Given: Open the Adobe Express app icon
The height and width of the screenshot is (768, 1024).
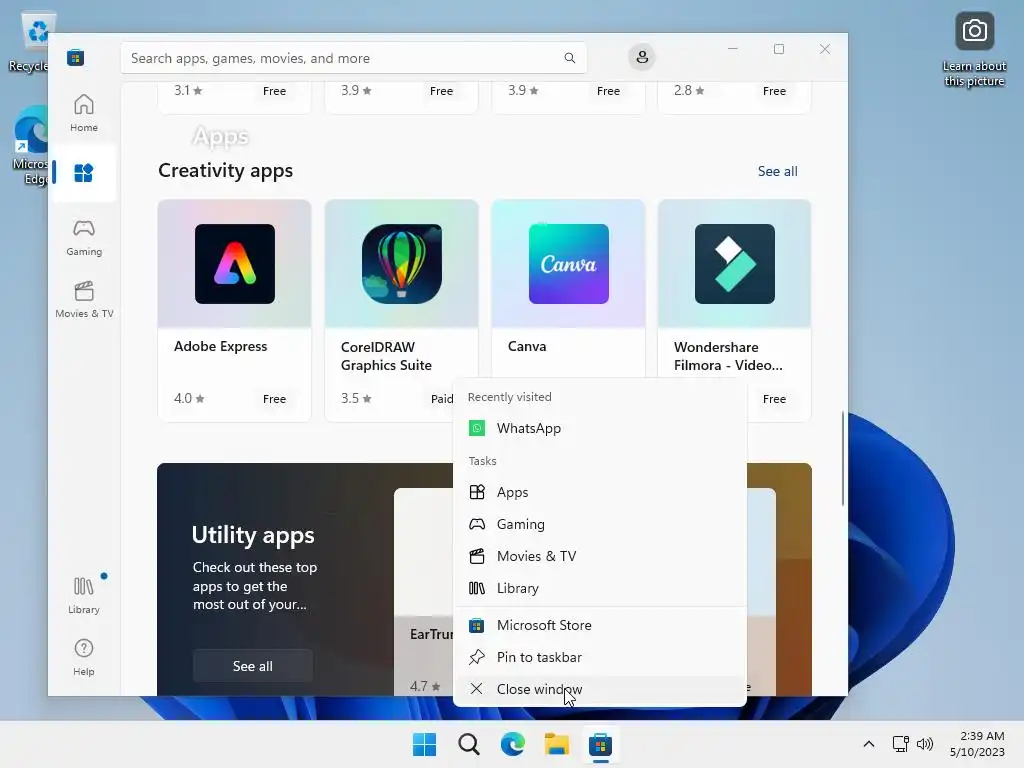Looking at the screenshot, I should (234, 264).
